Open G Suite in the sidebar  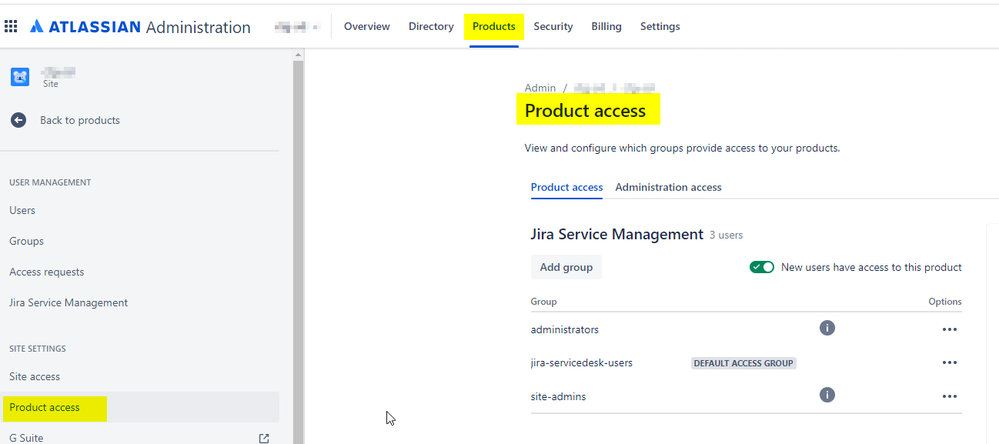tap(26, 438)
